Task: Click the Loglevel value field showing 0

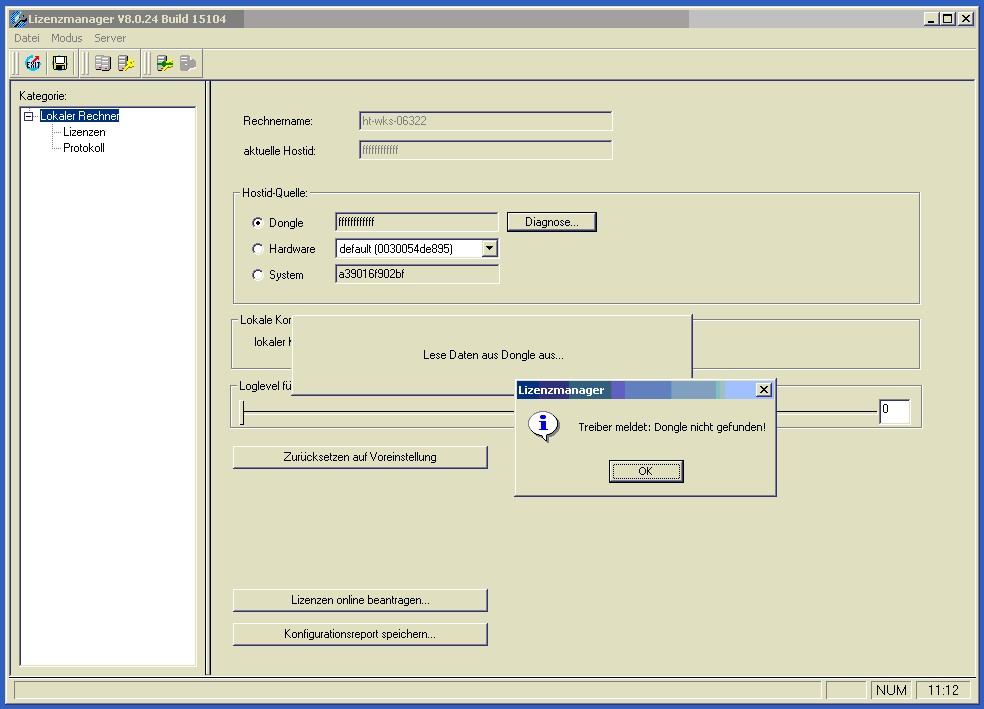Action: [x=894, y=411]
